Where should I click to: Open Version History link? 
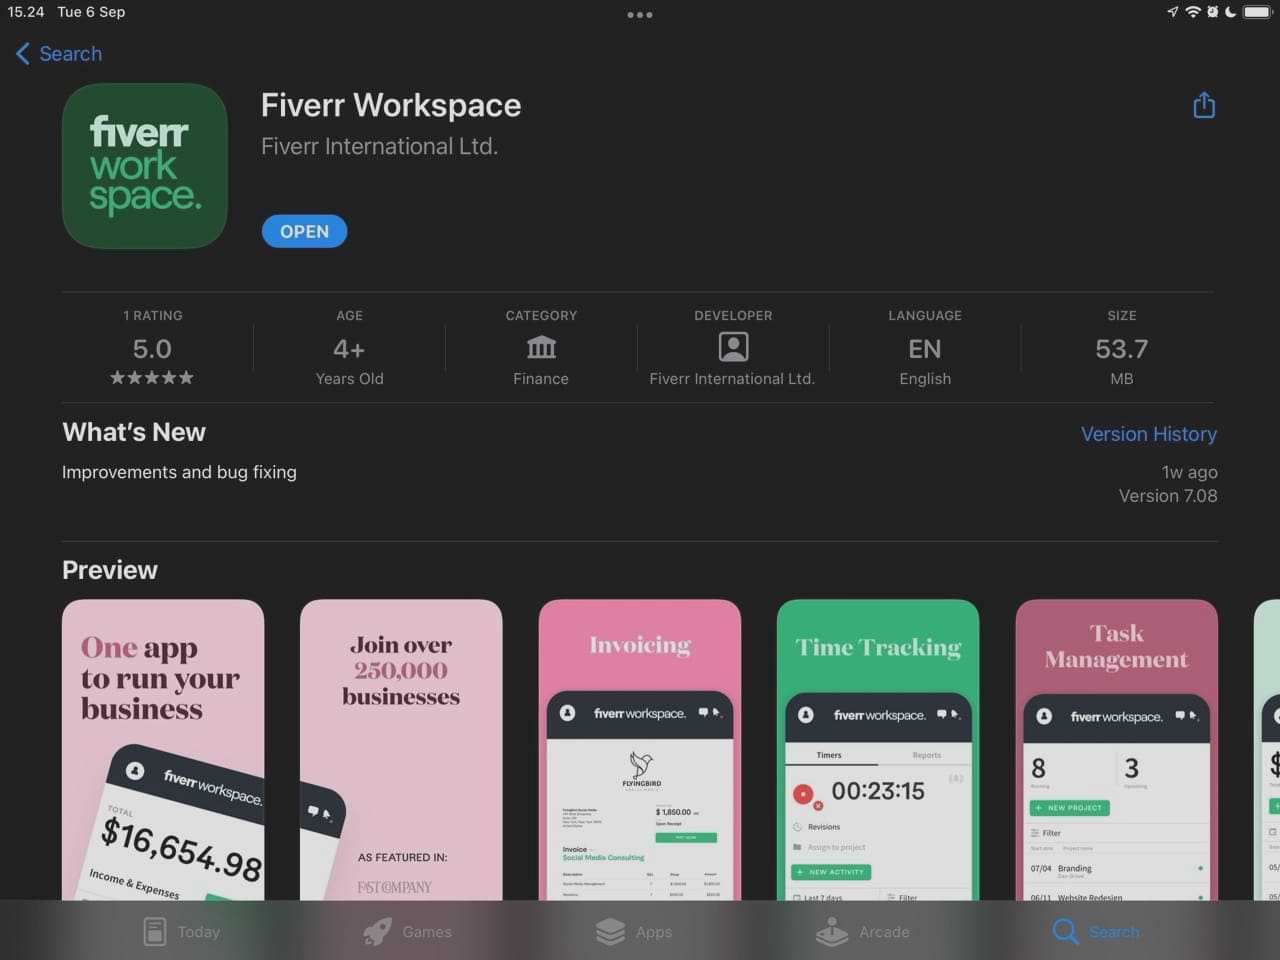(1149, 434)
